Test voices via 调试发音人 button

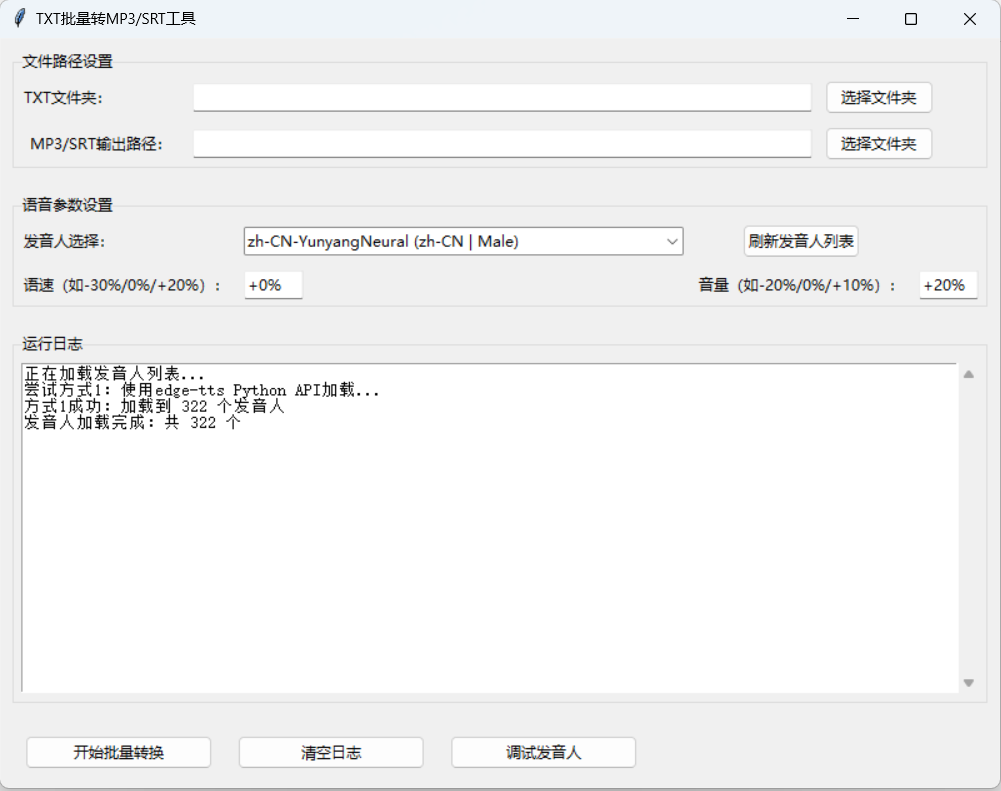[x=543, y=752]
